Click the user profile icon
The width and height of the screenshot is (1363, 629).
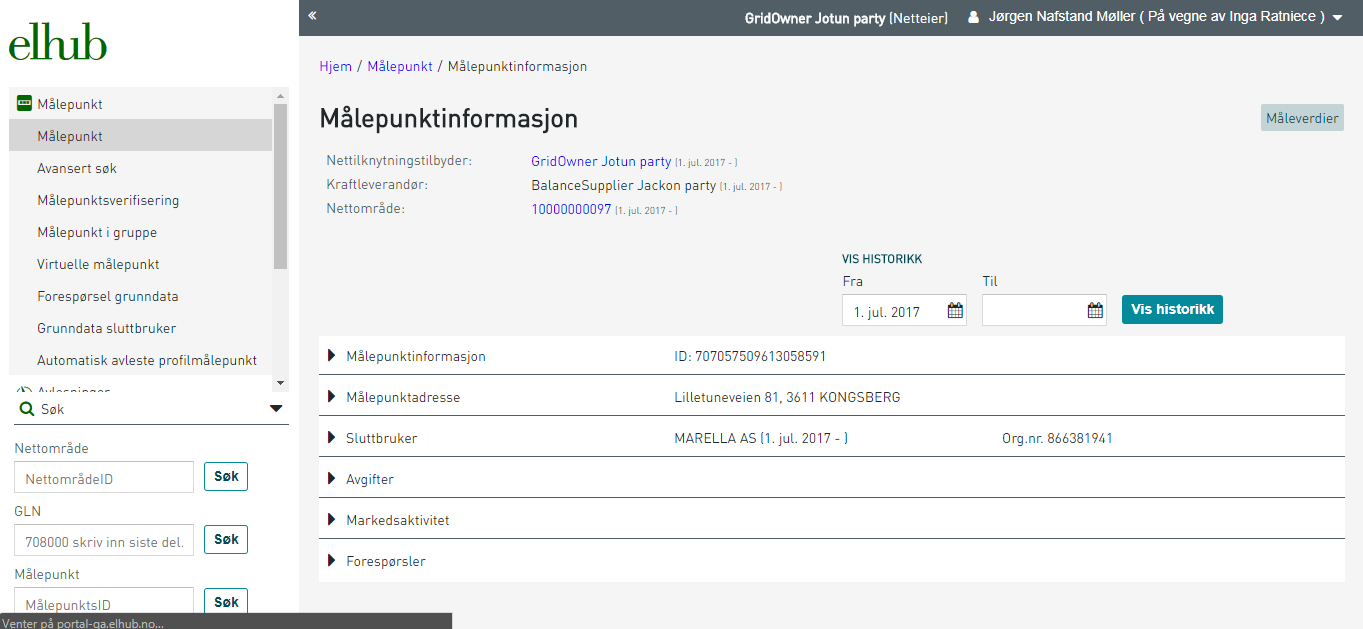pos(973,17)
